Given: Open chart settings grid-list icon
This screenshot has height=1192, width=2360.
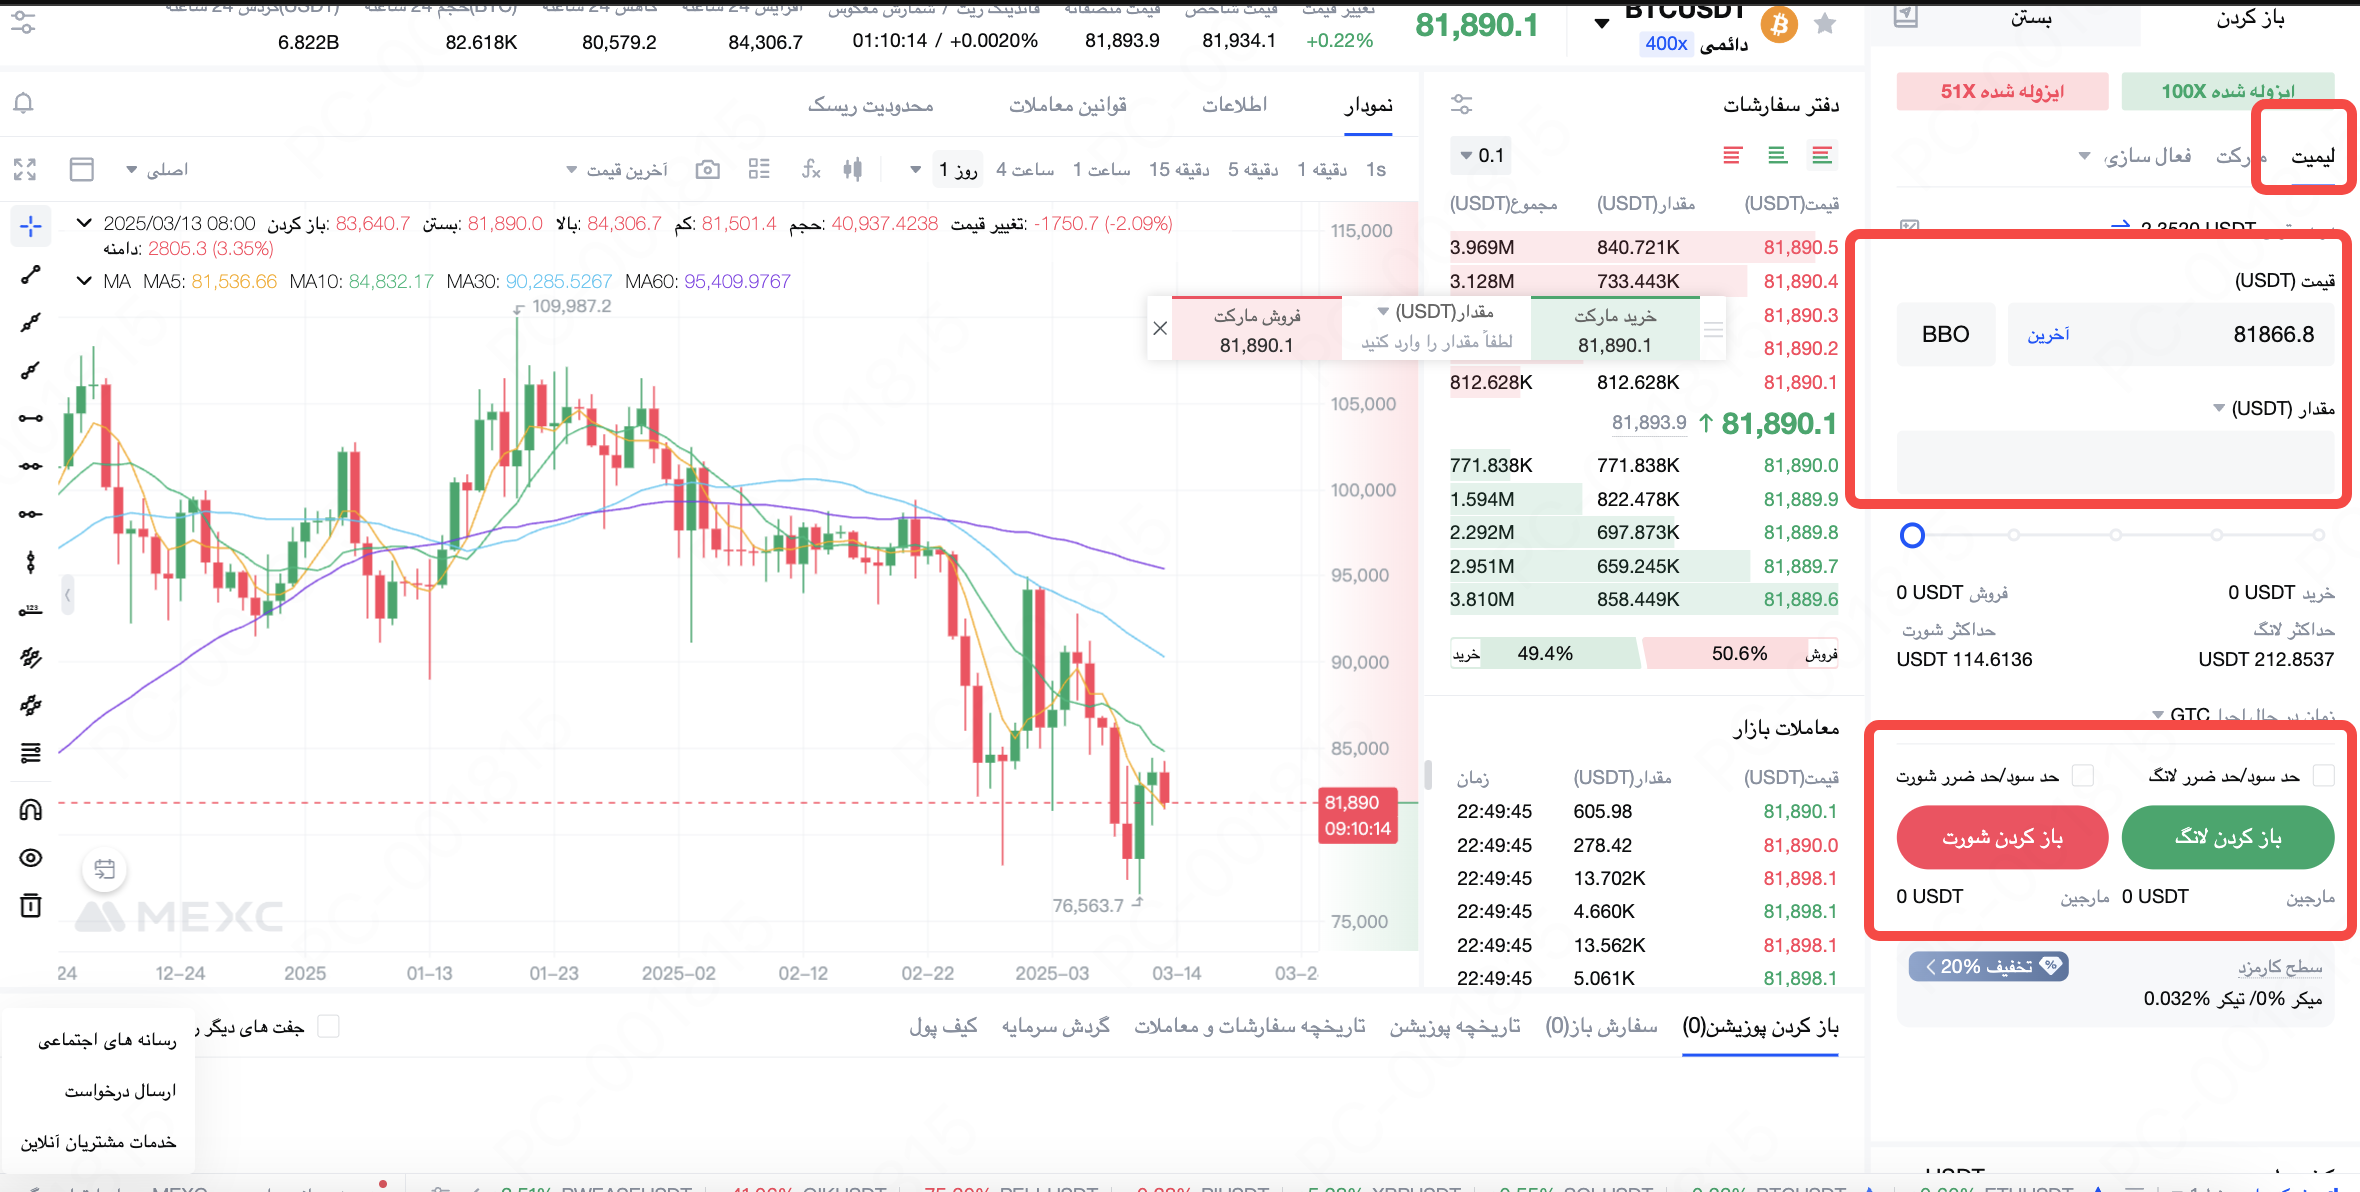Looking at the screenshot, I should pos(759,169).
